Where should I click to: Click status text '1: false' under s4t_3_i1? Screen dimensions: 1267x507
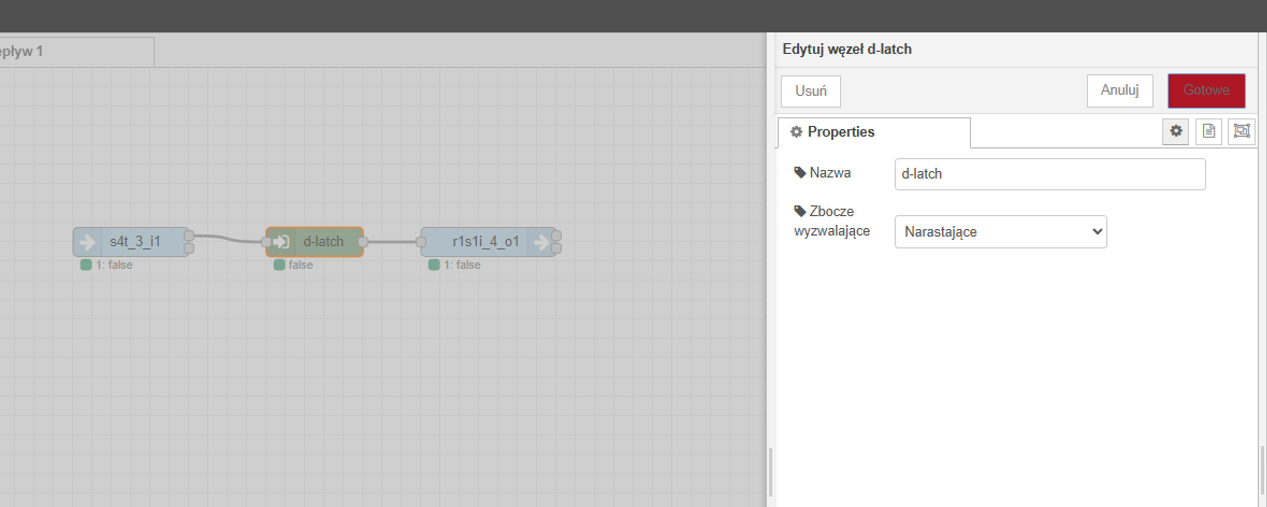[114, 265]
